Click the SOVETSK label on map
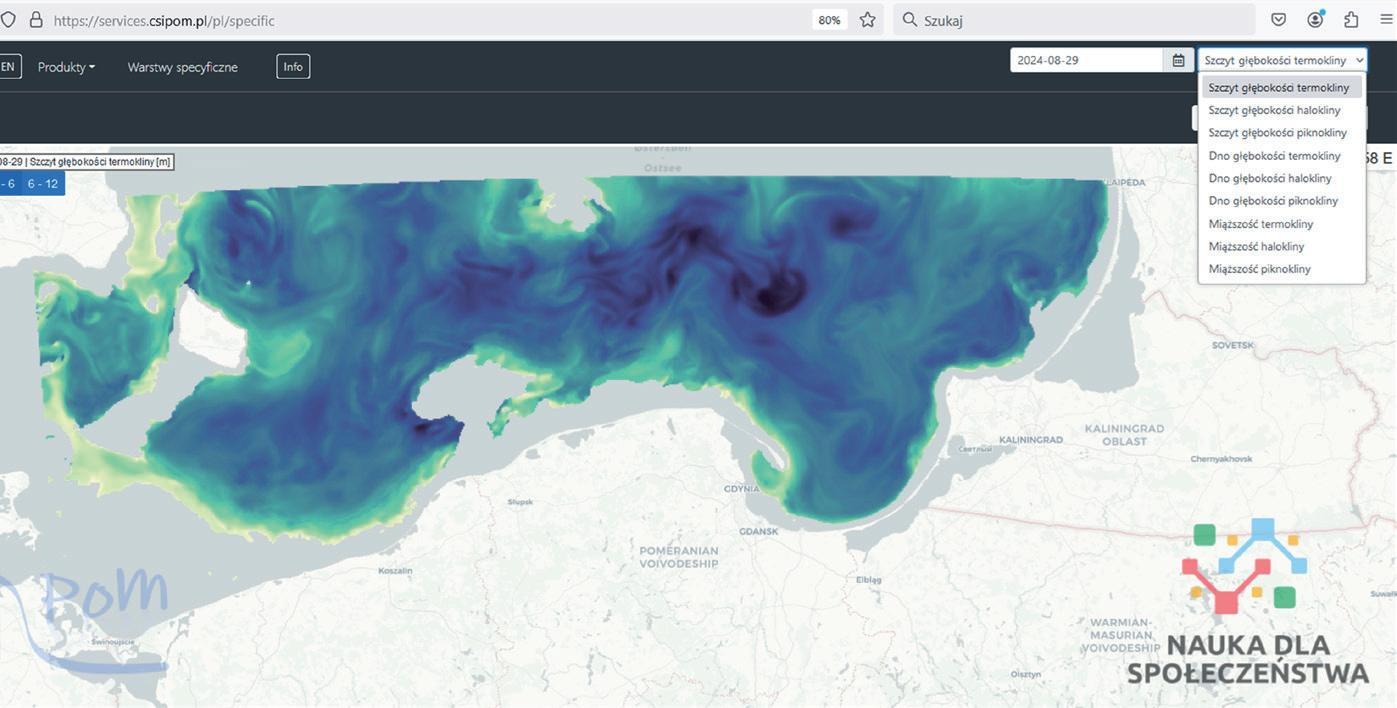 (1232, 344)
